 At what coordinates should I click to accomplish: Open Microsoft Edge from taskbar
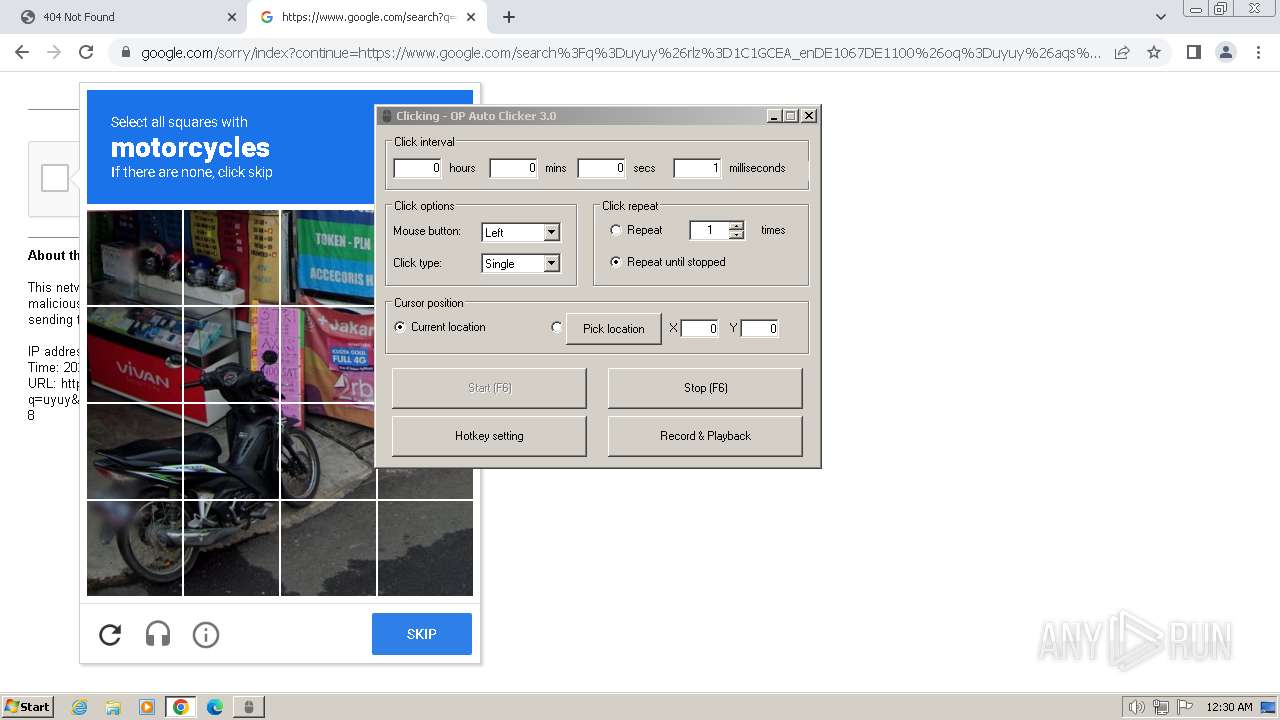[215, 707]
